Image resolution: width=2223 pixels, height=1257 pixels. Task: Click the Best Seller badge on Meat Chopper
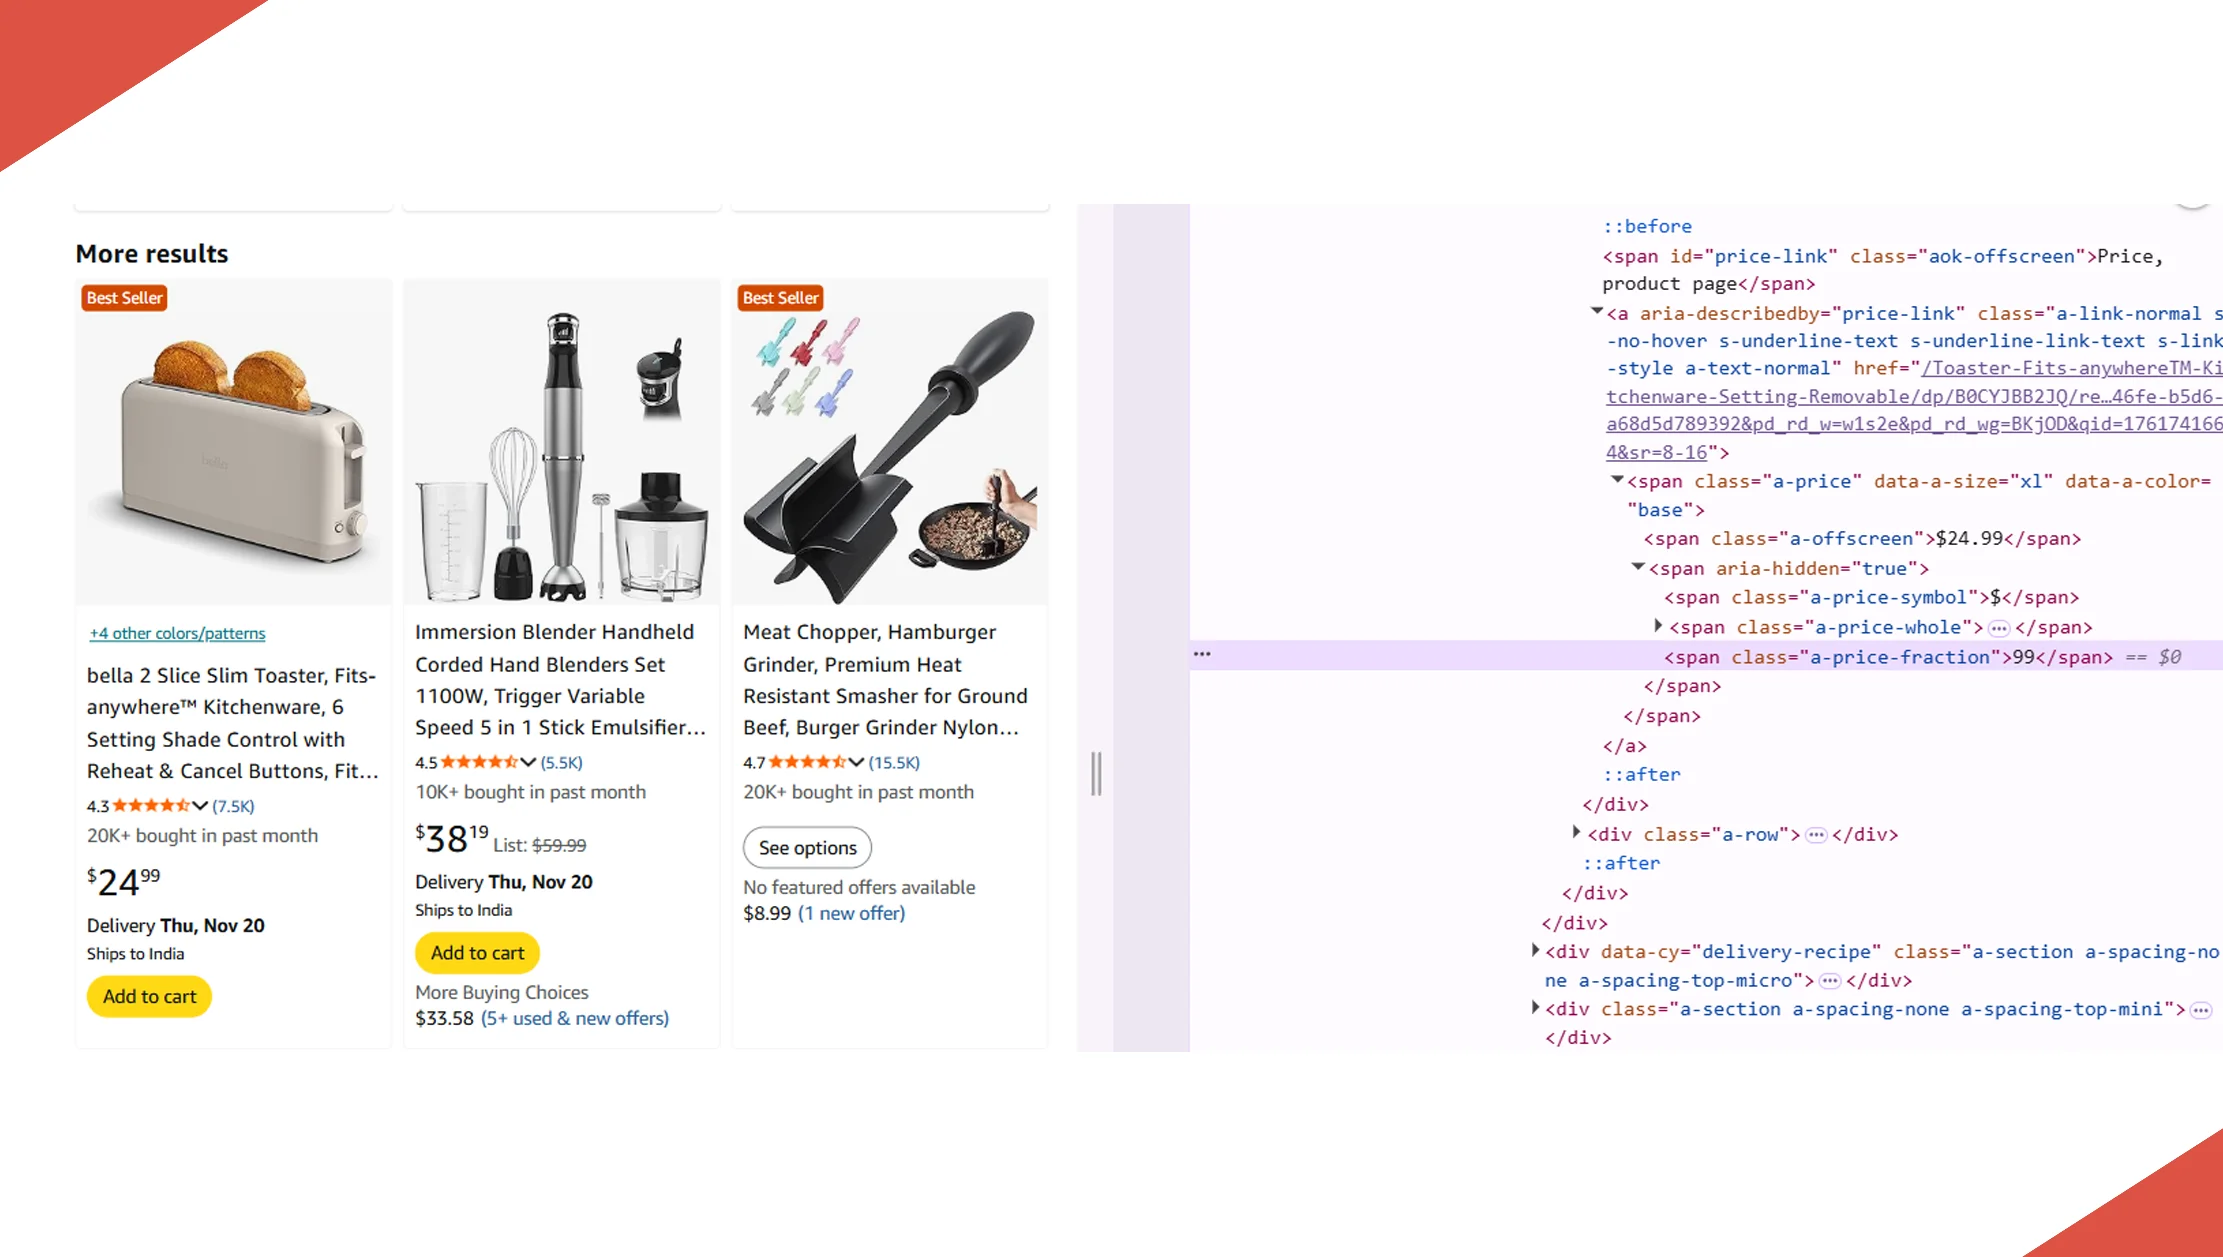pyautogui.click(x=780, y=298)
